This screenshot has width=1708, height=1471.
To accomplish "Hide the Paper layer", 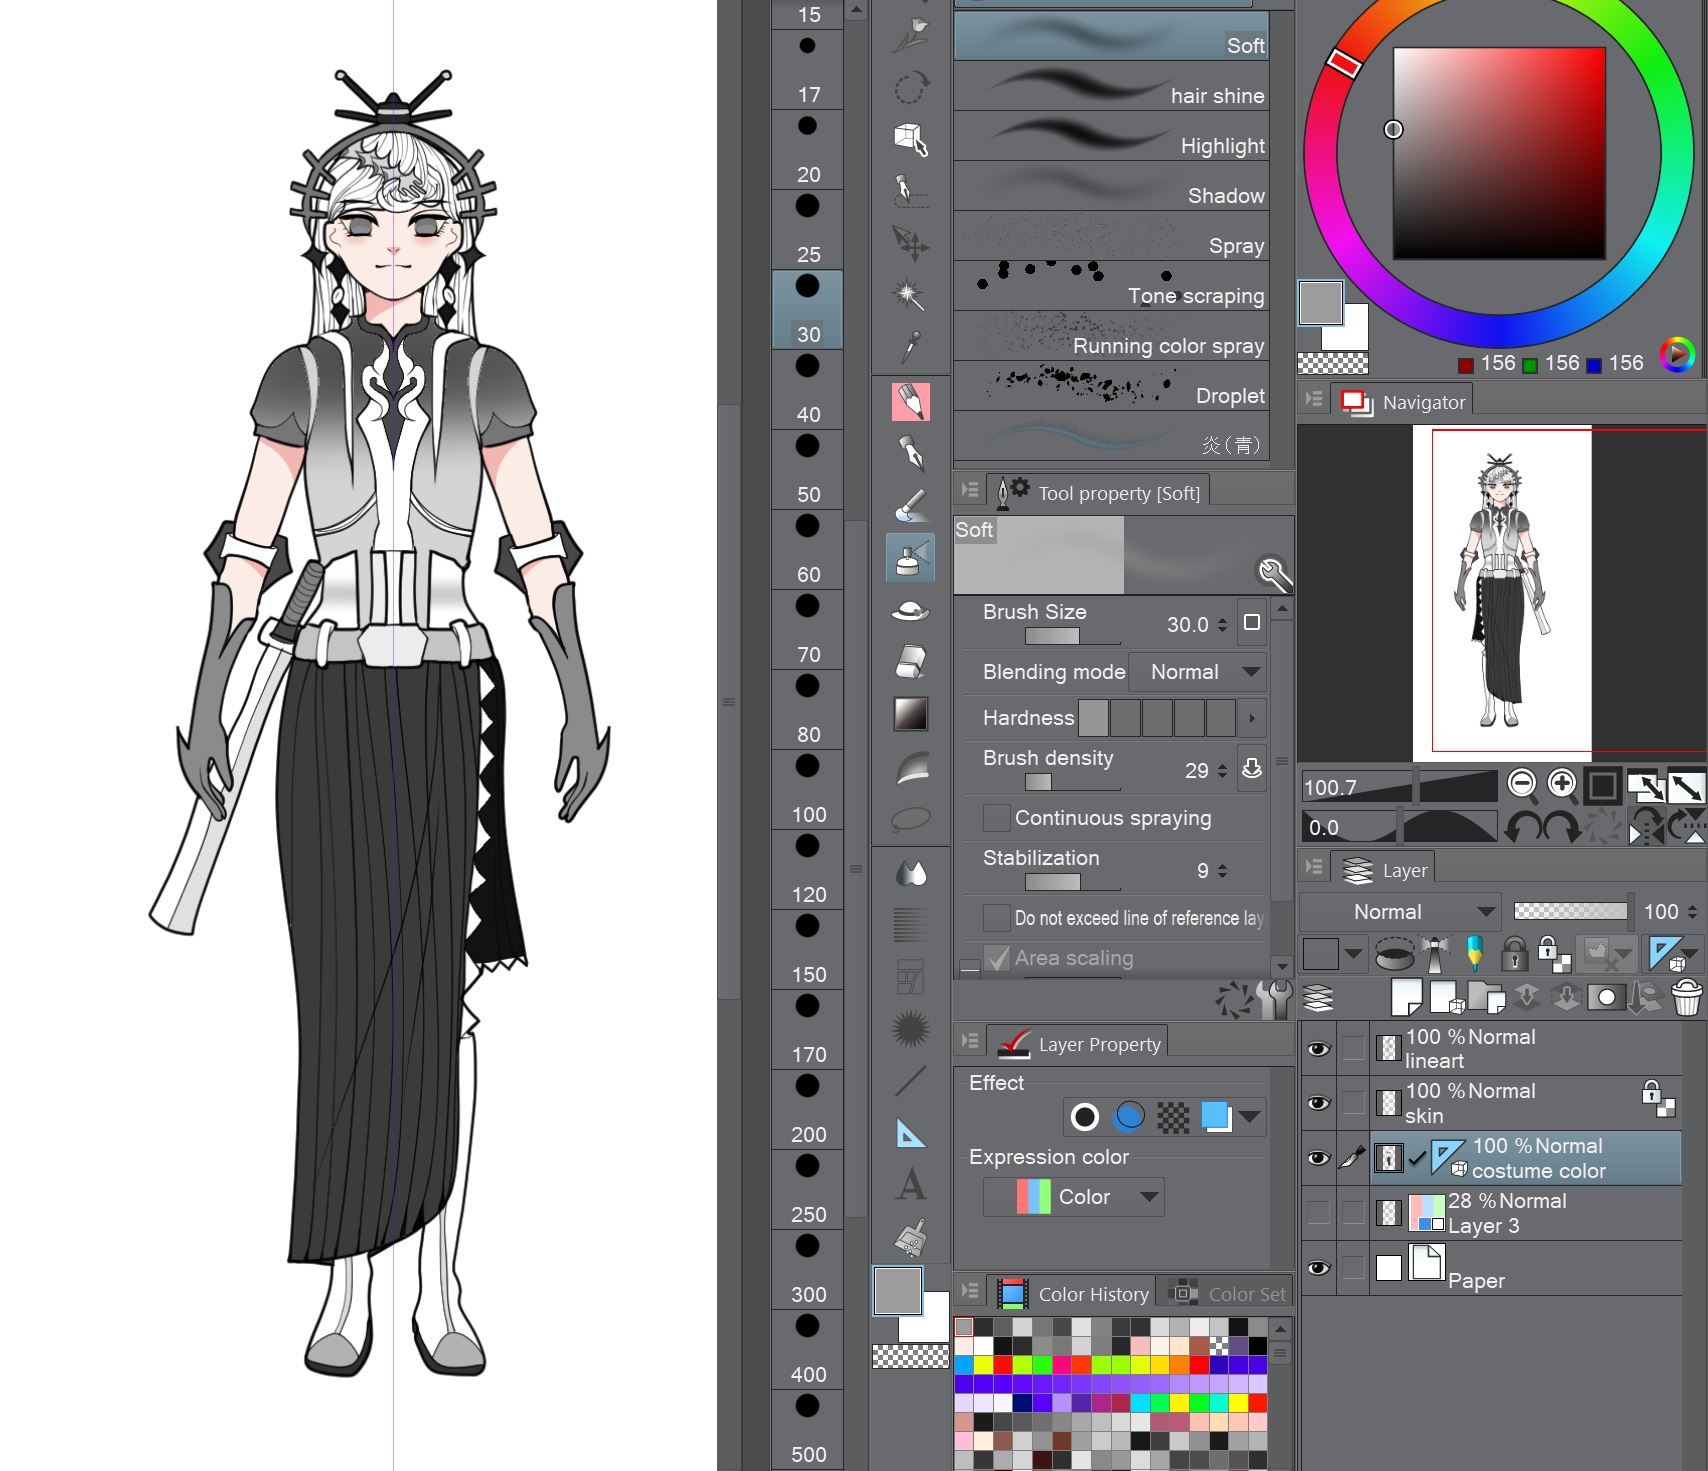I will point(1318,1267).
